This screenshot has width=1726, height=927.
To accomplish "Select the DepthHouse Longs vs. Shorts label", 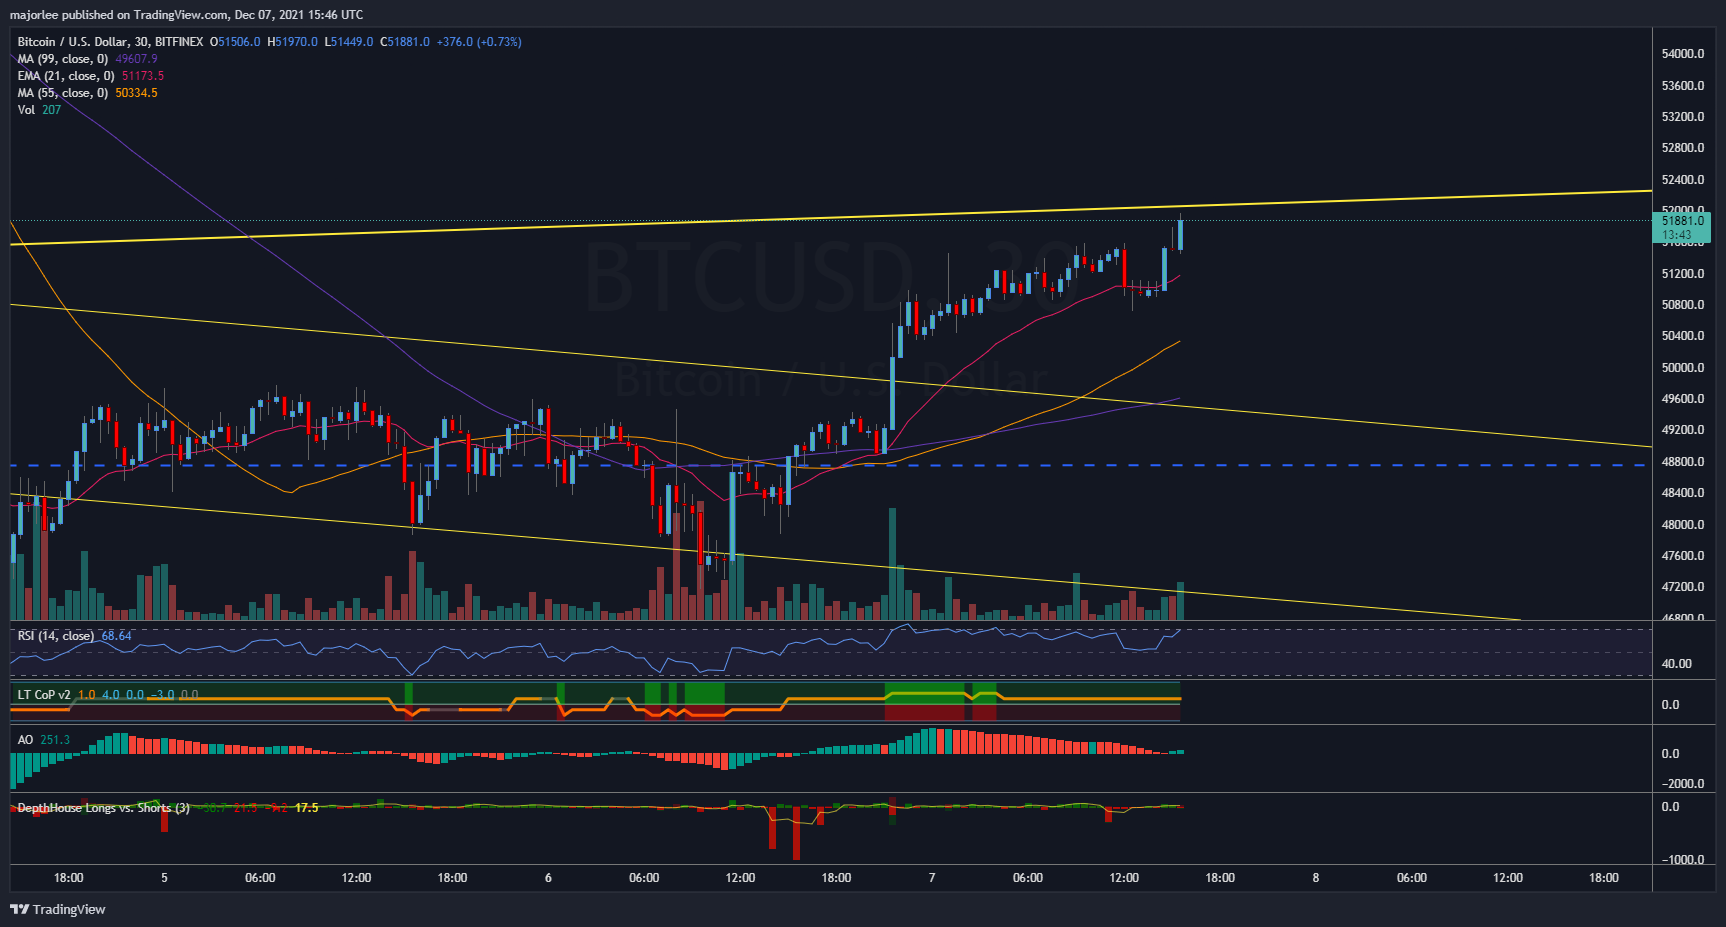I will pos(104,808).
